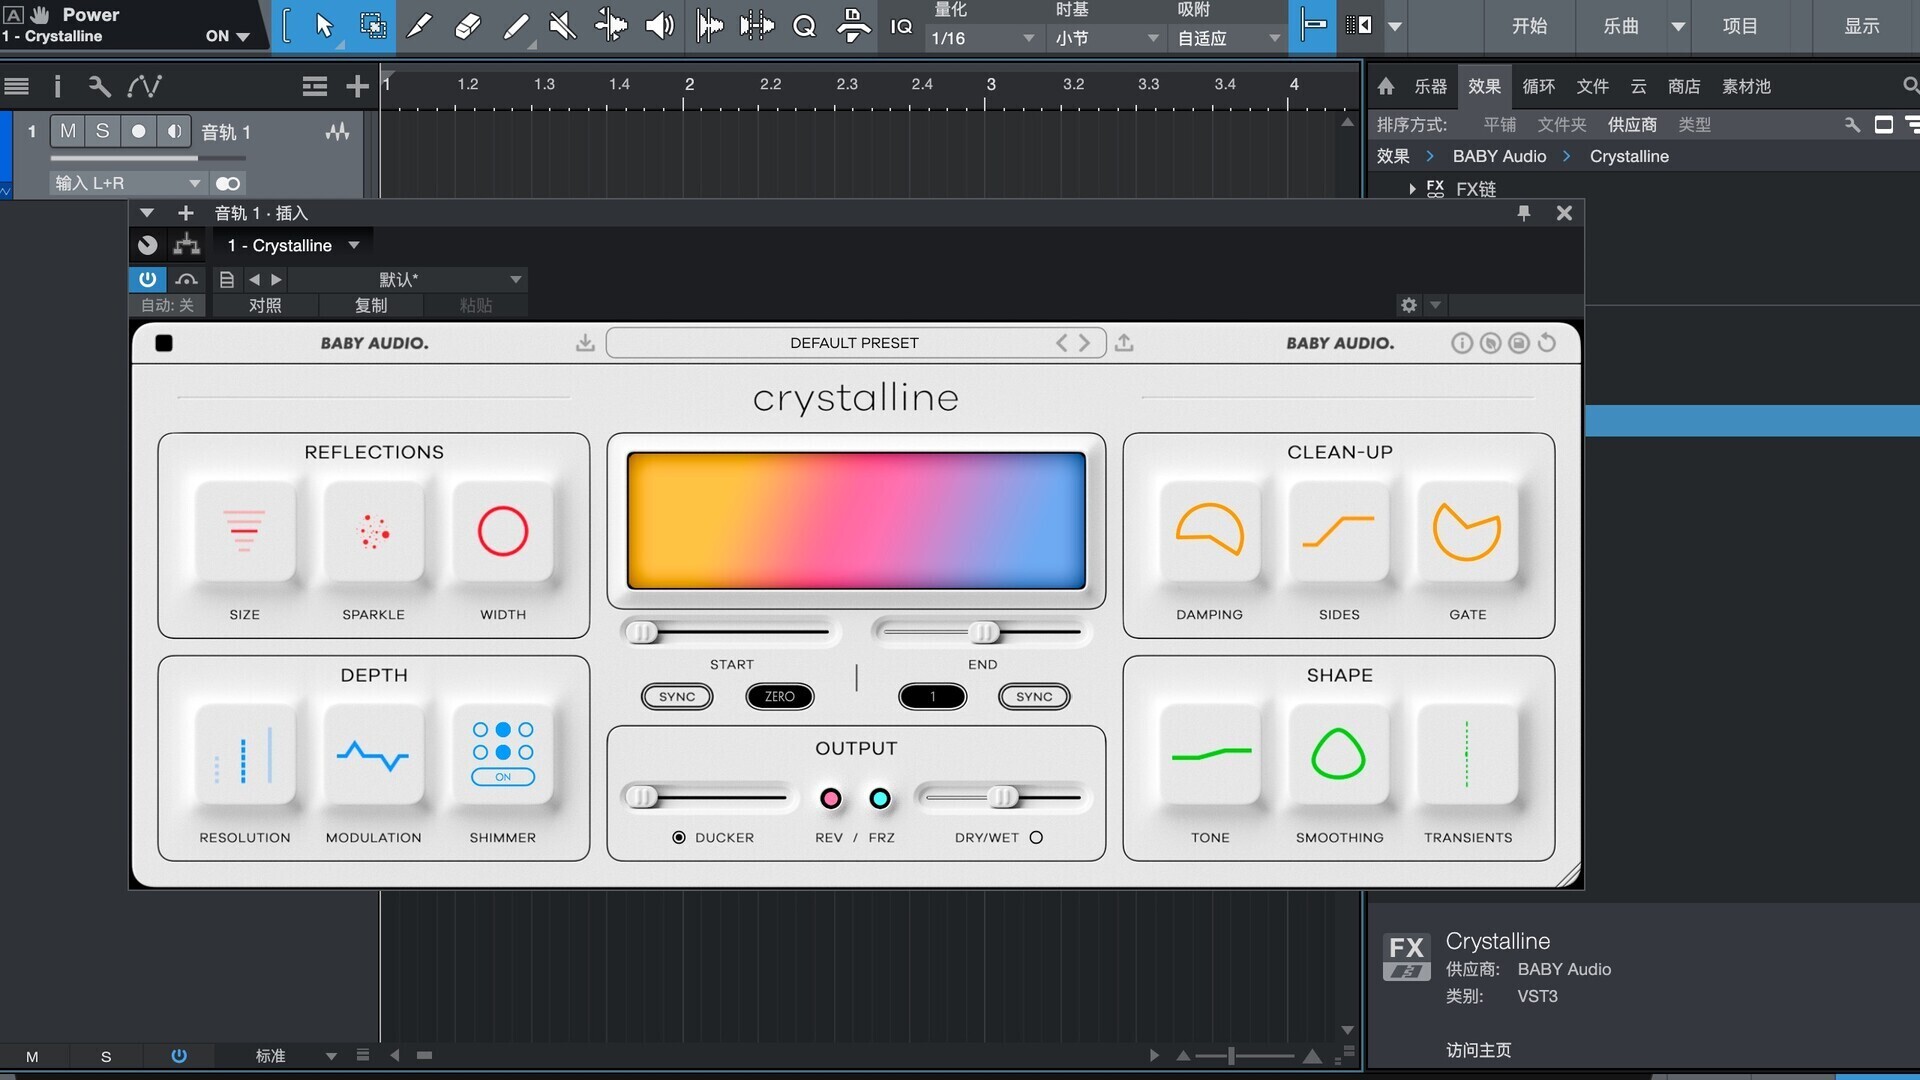The width and height of the screenshot is (1920, 1080).
Task: Switch to the 文件 browser tab
Action: click(x=1592, y=86)
